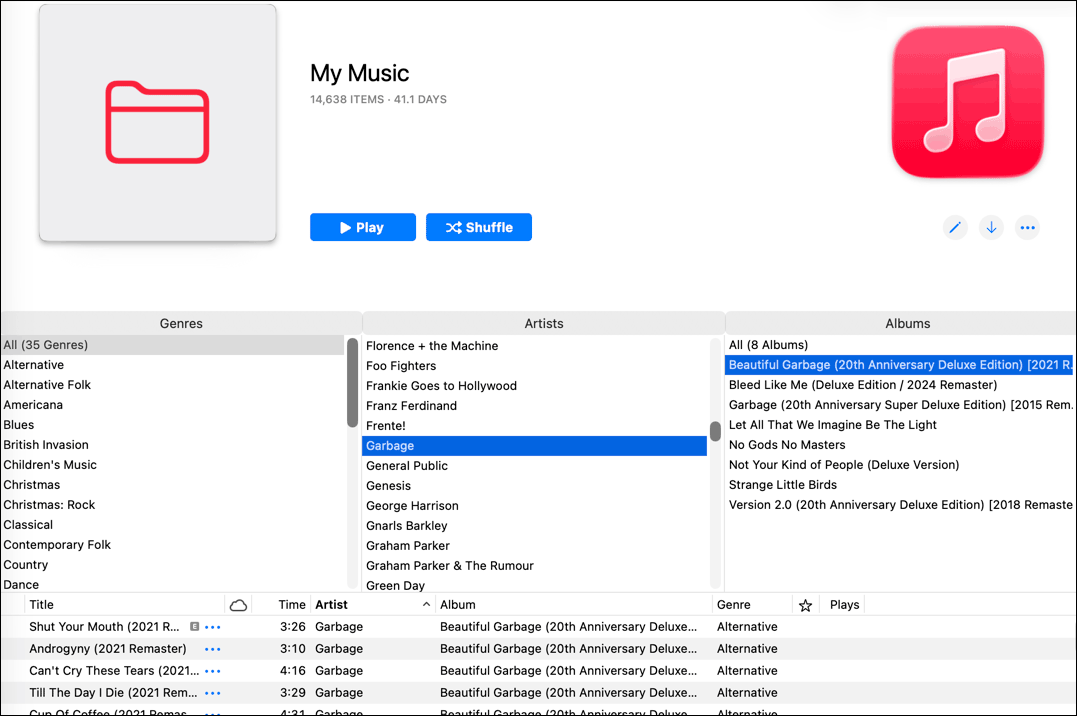Select Foo Fighters in the Artists list
Screen dimensions: 1077x716
[x=401, y=365]
